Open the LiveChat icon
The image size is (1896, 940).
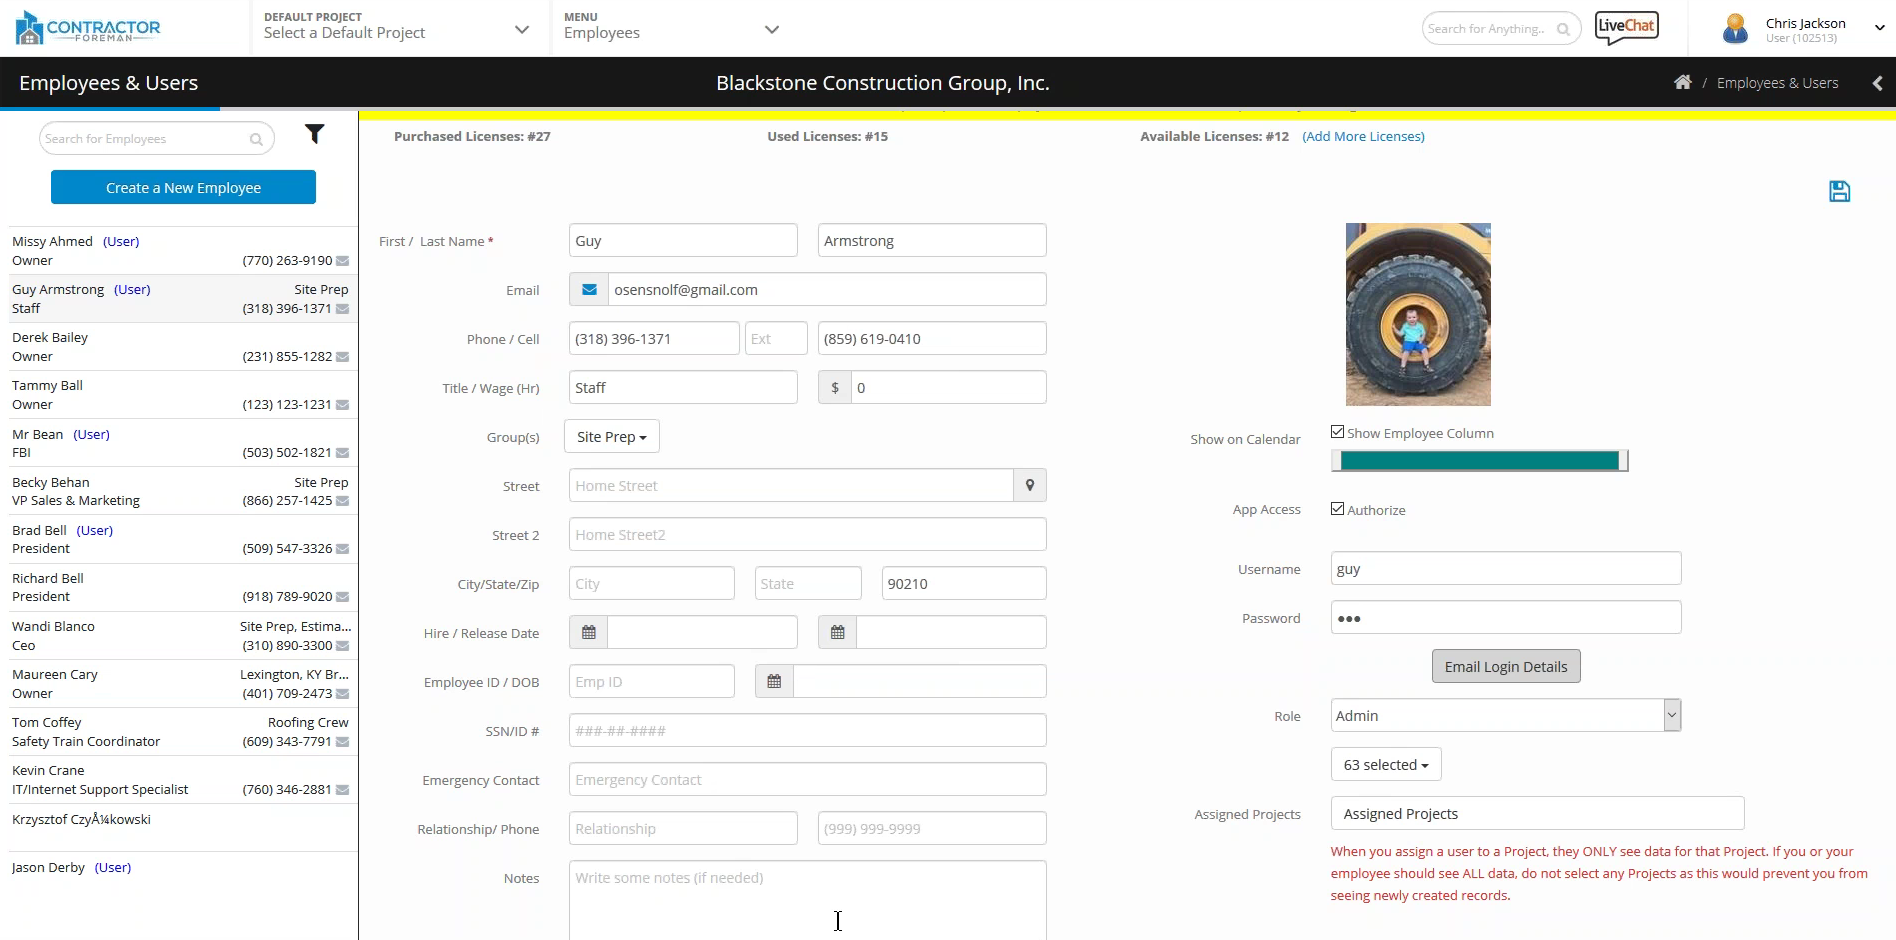[x=1626, y=28]
